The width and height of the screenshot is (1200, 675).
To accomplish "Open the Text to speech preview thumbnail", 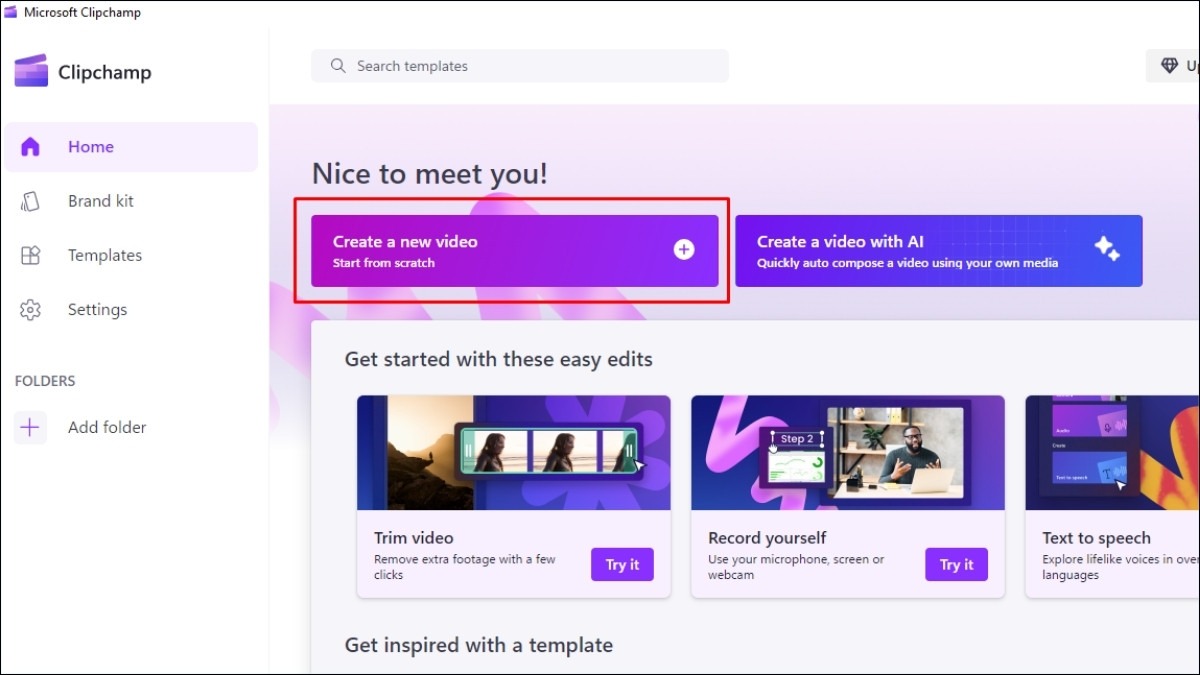I will [1112, 452].
